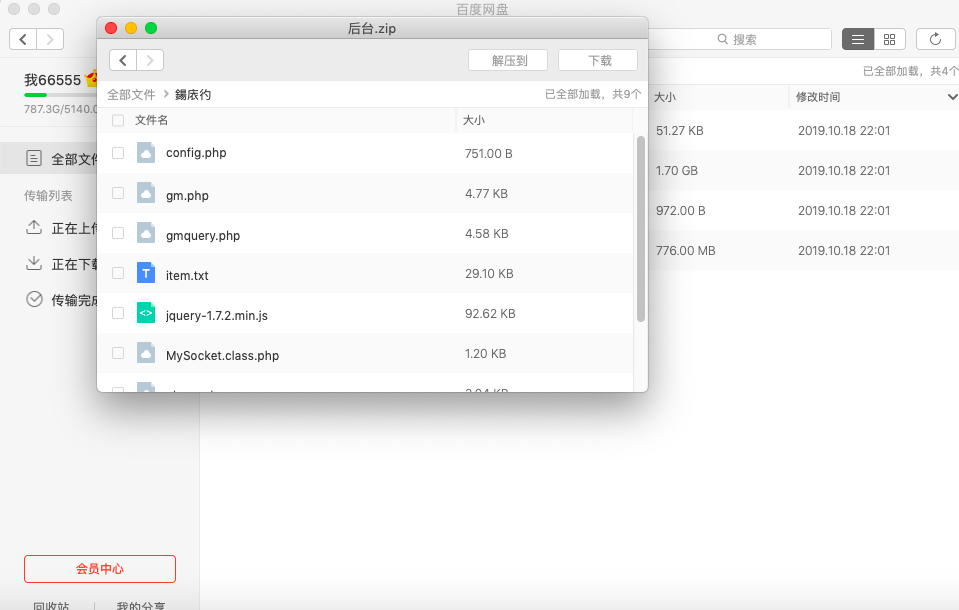This screenshot has width=959, height=610.
Task: Click the refresh icon in toolbar
Action: (935, 39)
